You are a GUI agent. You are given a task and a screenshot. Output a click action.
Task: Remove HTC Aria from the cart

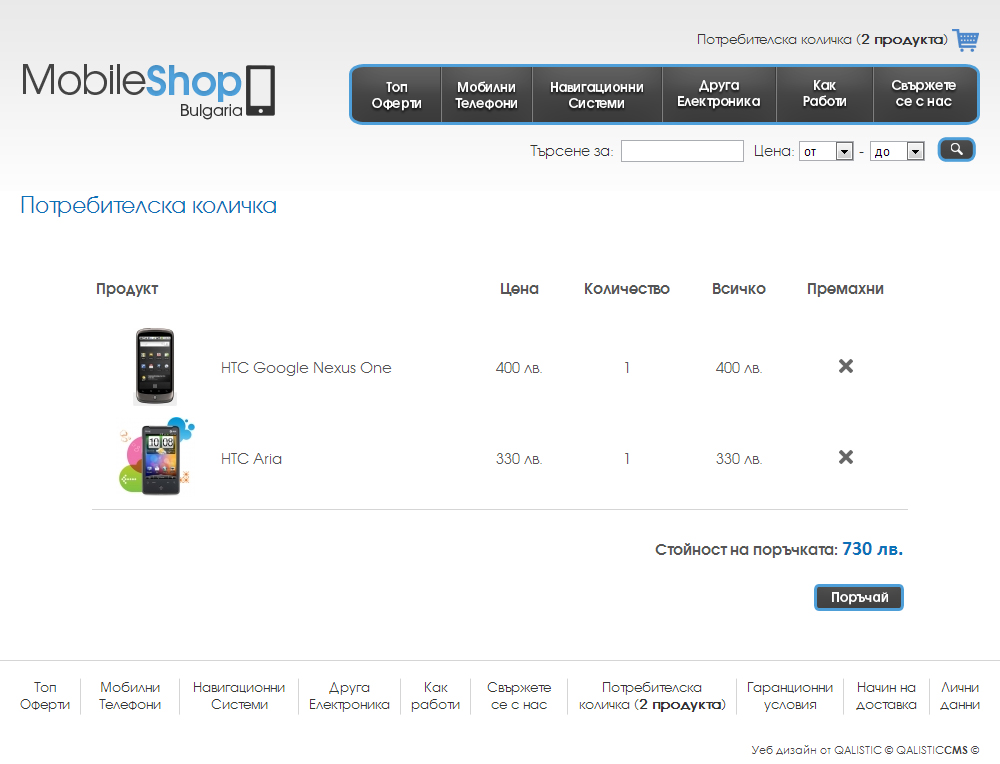coord(846,457)
